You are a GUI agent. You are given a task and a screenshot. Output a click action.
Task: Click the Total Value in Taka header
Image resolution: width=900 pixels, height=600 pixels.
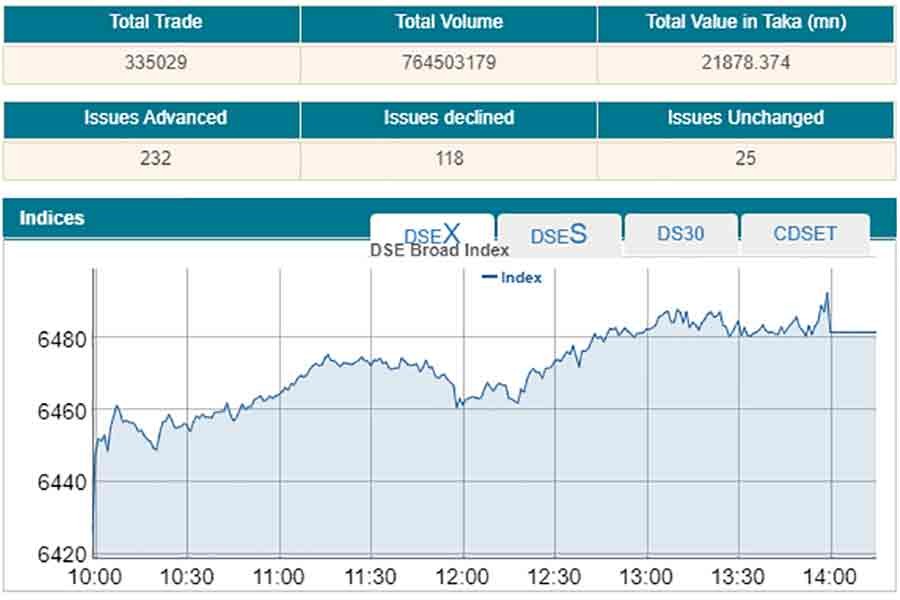(742, 21)
